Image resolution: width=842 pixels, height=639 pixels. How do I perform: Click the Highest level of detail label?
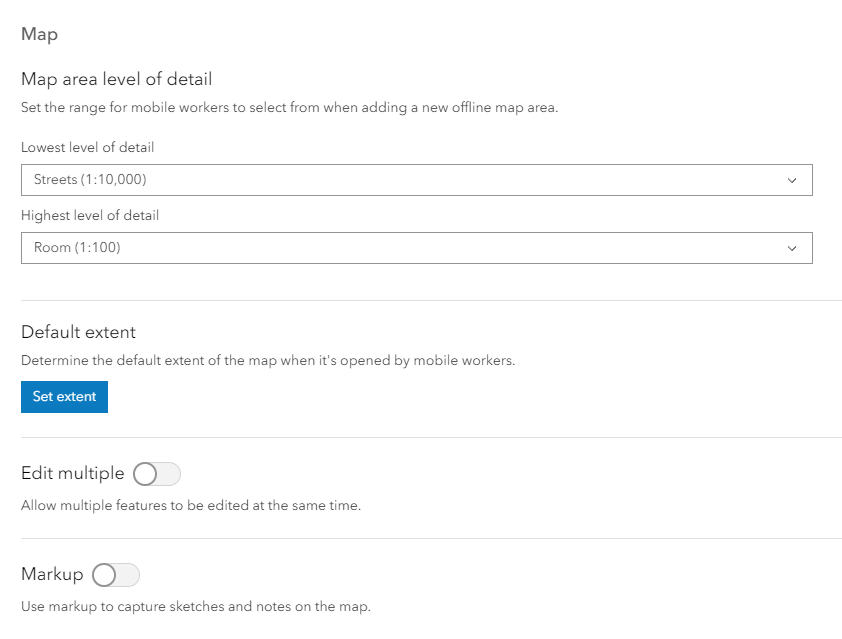(x=90, y=215)
